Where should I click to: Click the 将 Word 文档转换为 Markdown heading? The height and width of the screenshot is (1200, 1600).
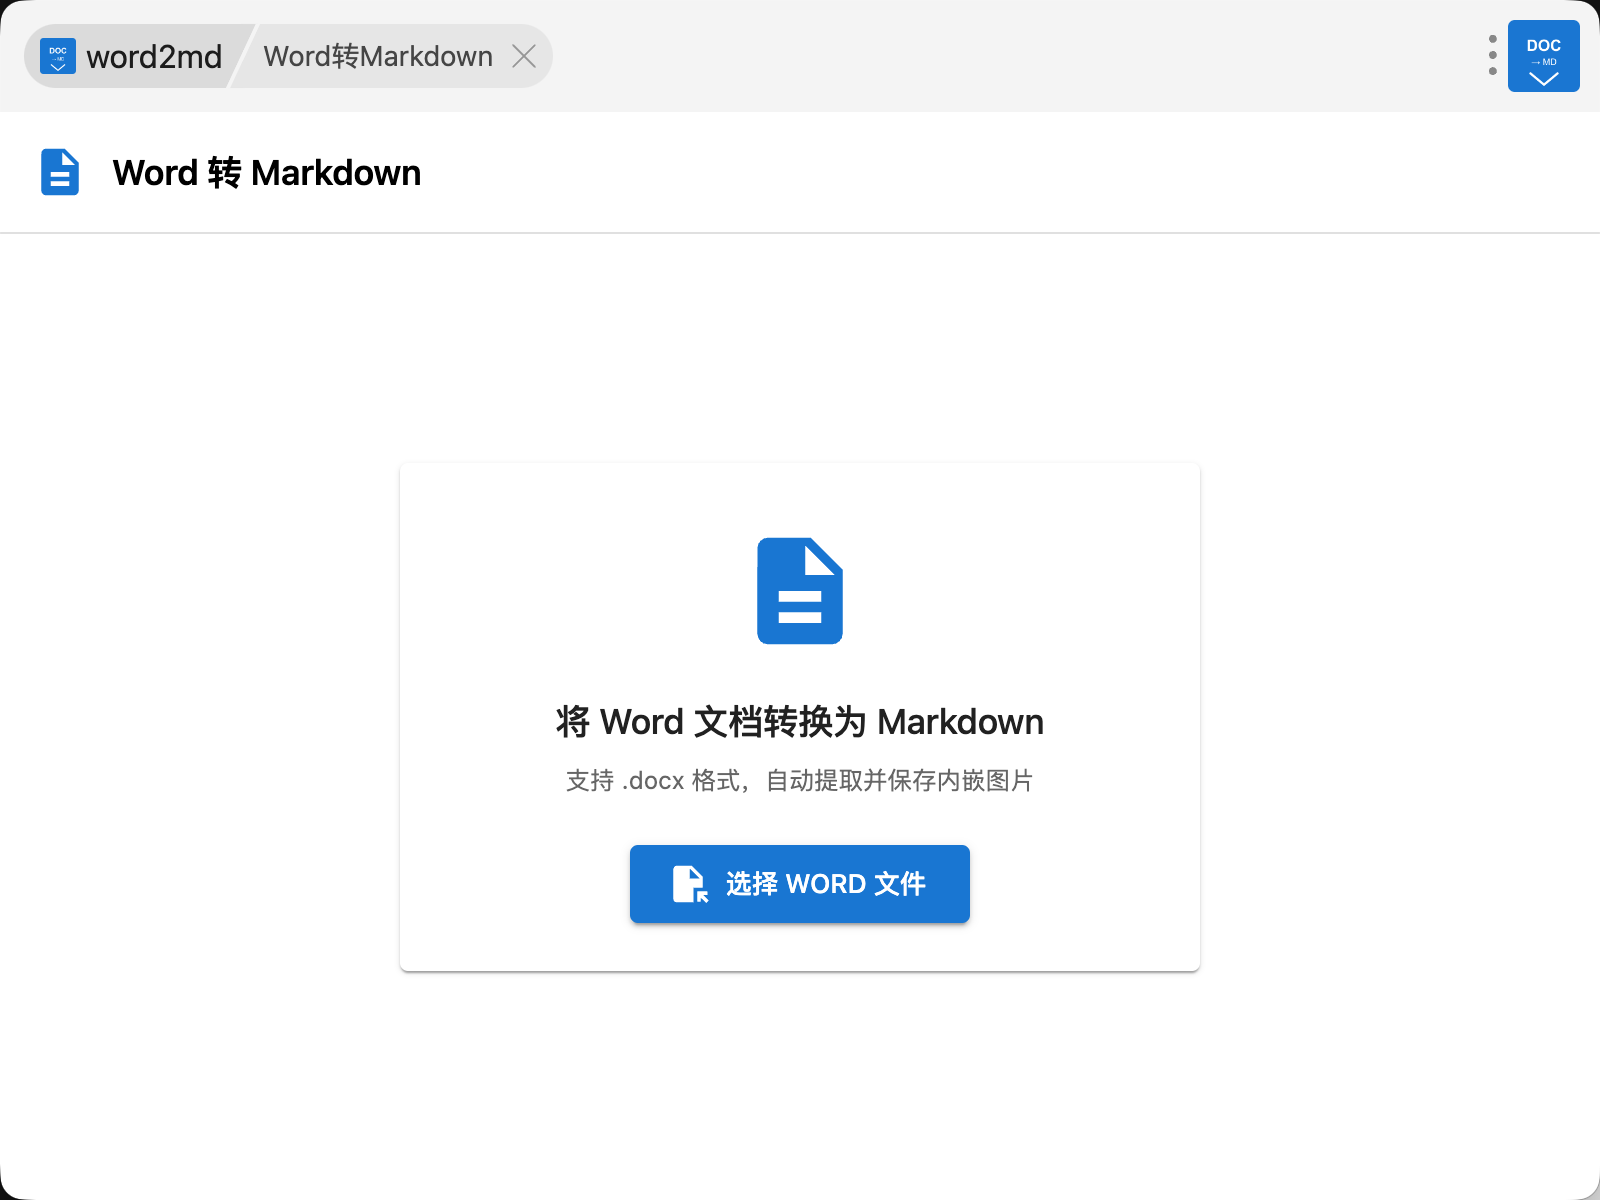[800, 722]
